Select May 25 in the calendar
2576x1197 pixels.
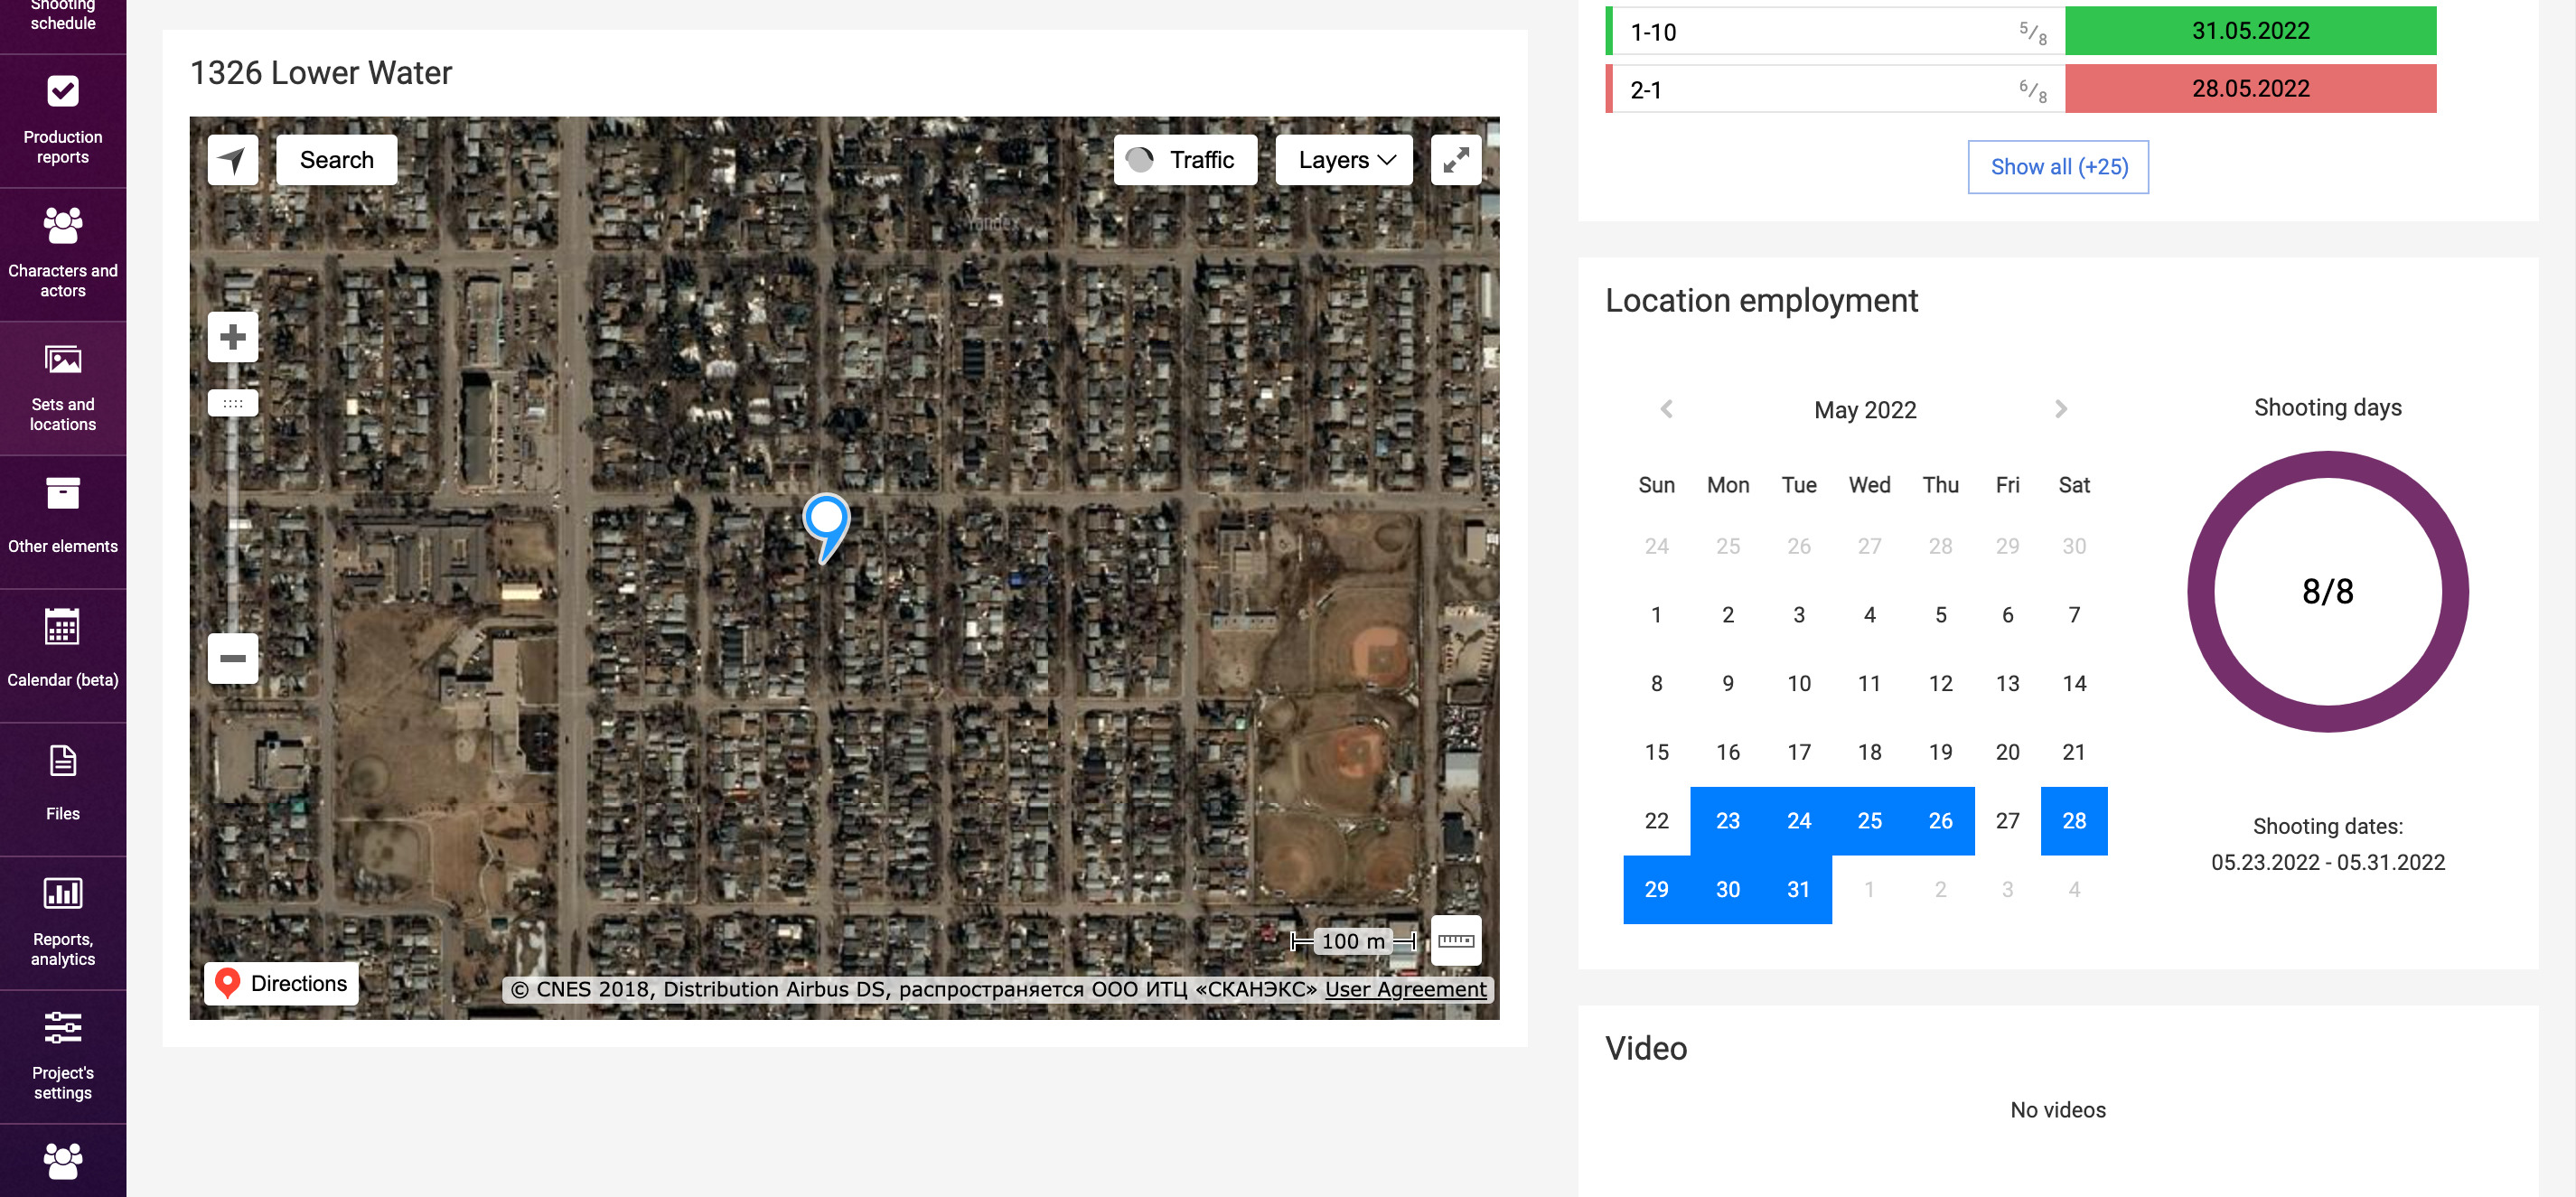[1869, 821]
